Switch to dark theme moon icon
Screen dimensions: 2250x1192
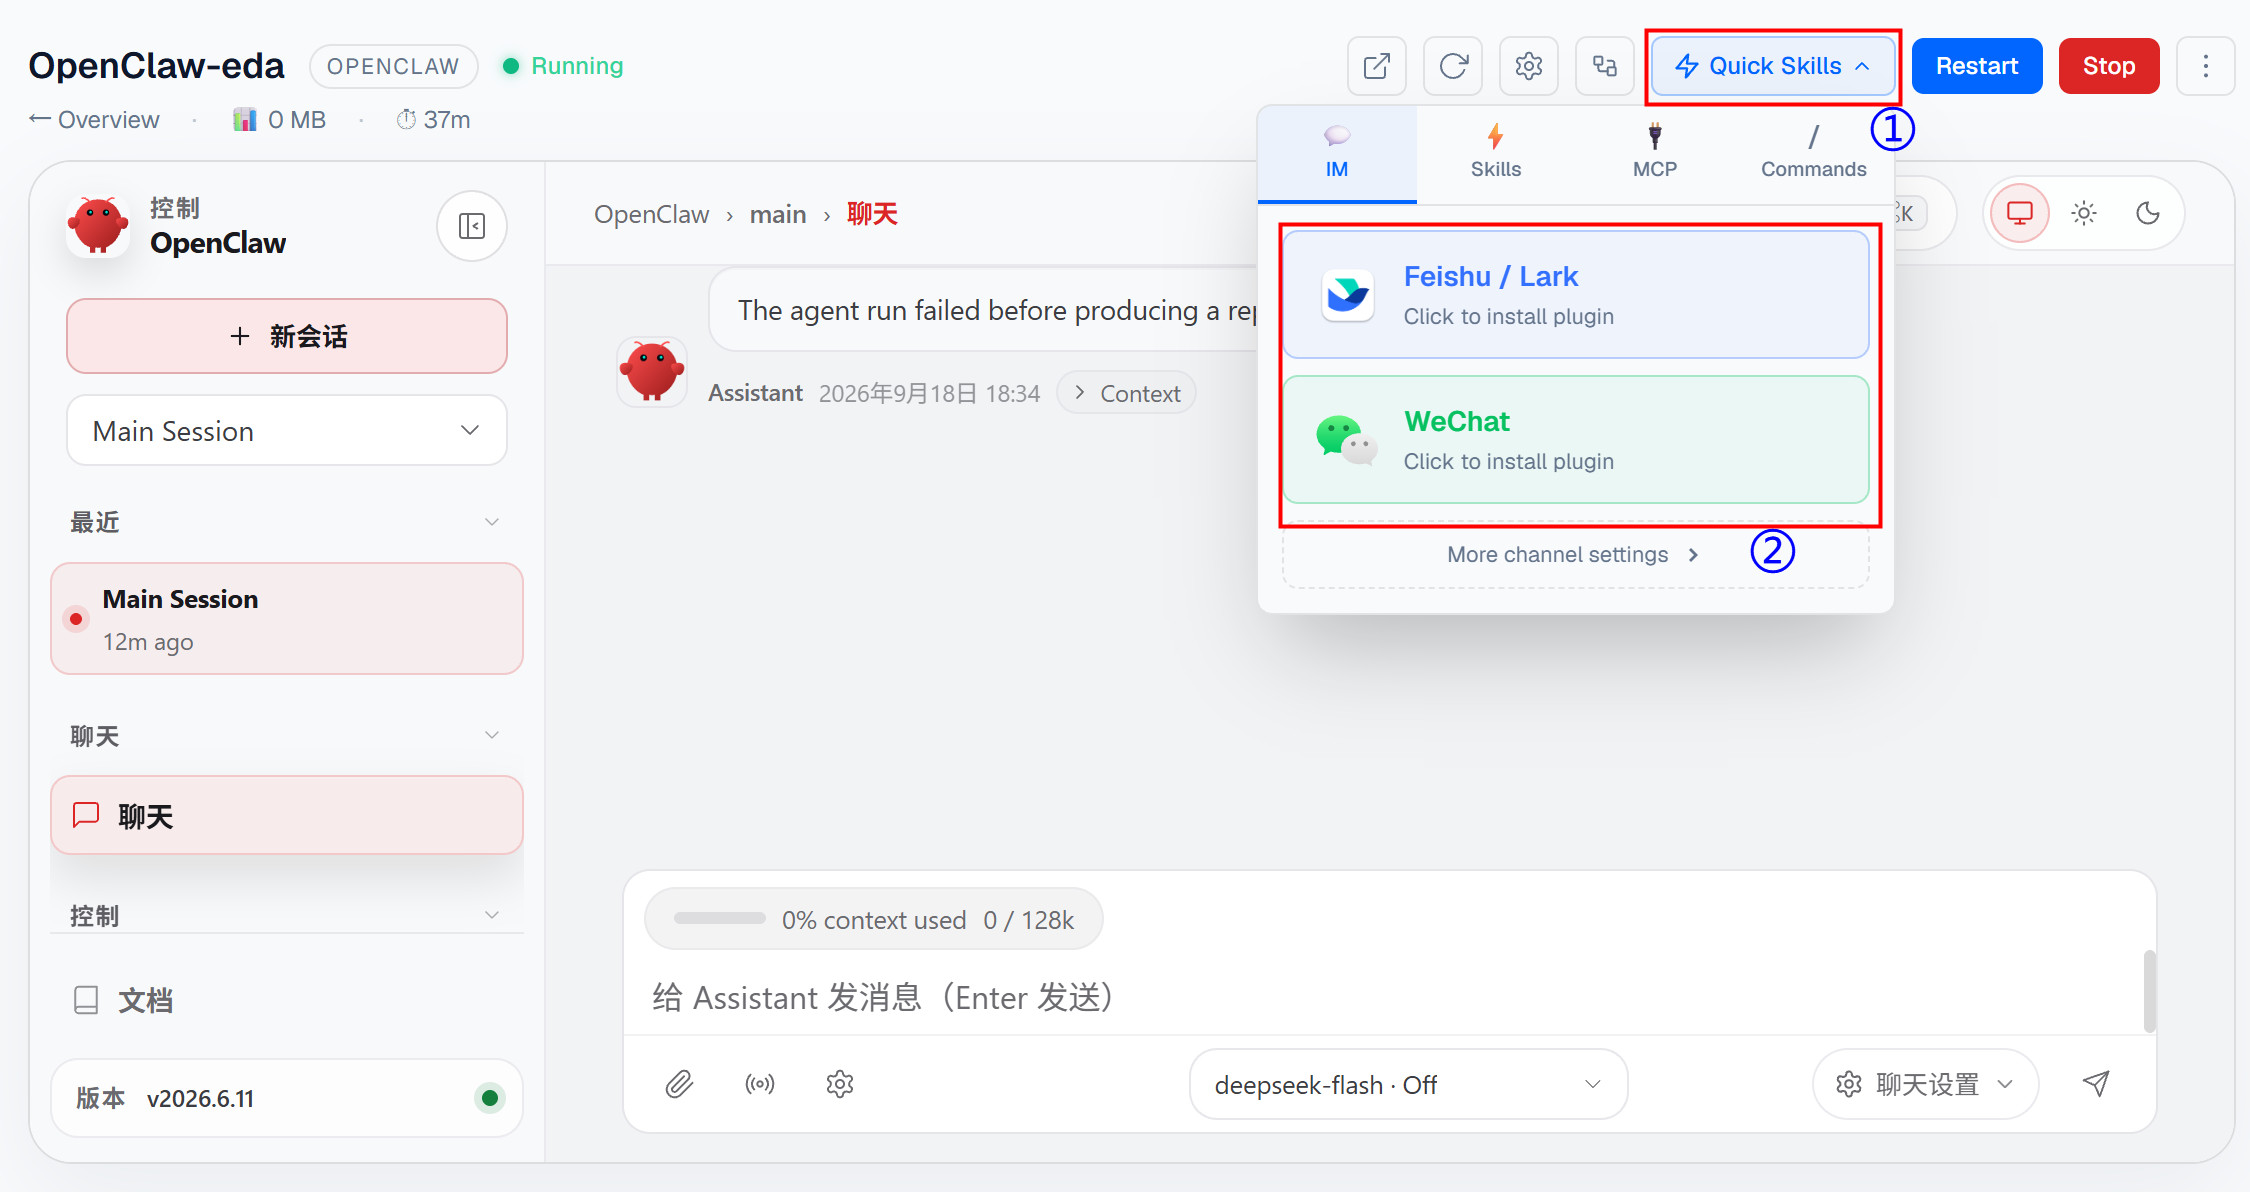(2148, 213)
